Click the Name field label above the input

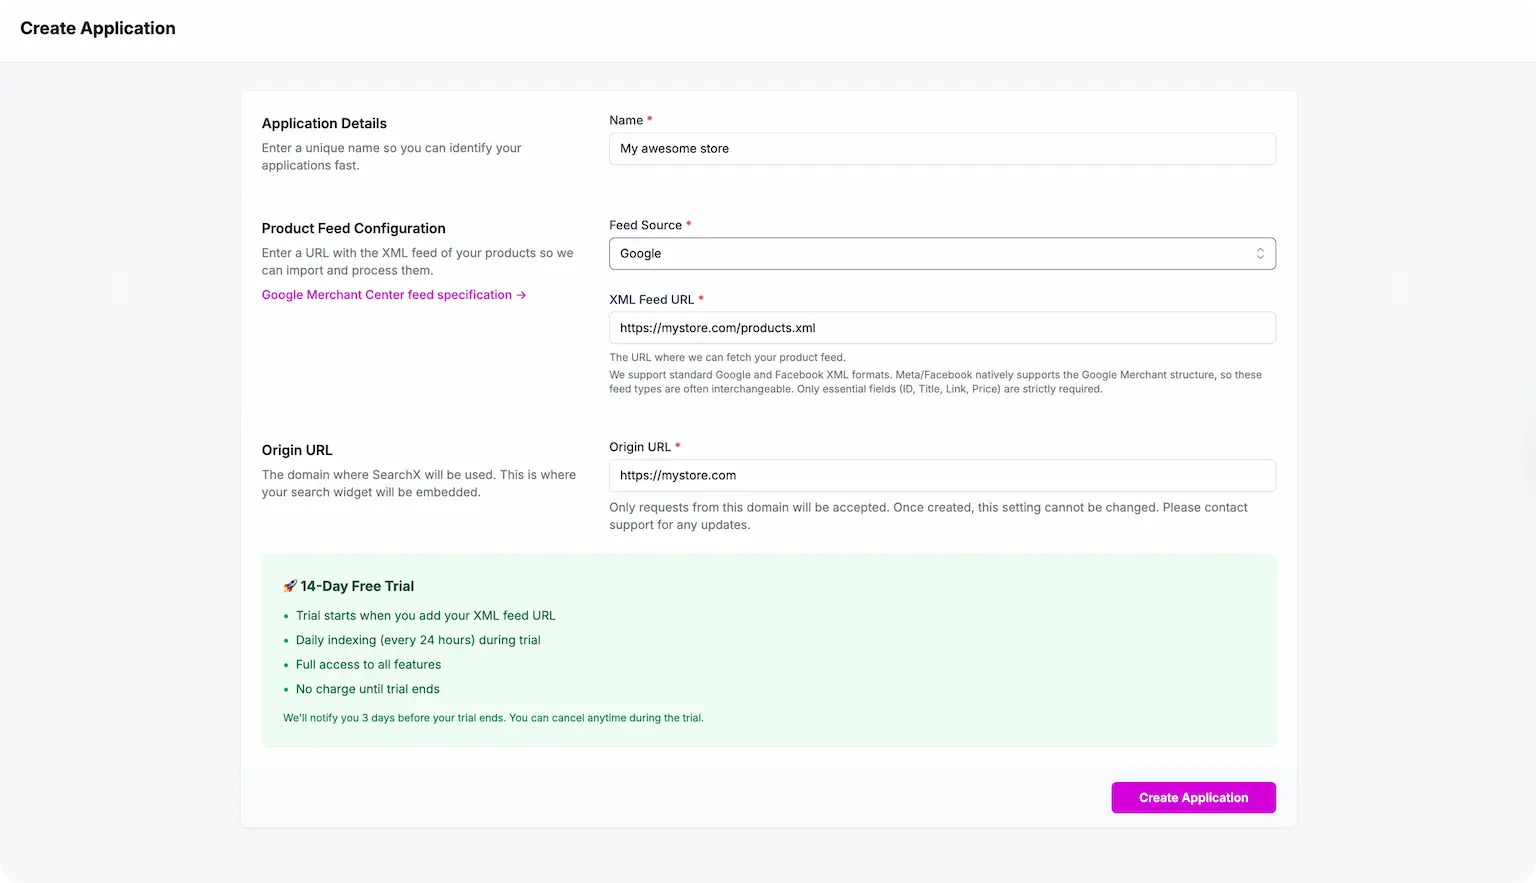626,120
